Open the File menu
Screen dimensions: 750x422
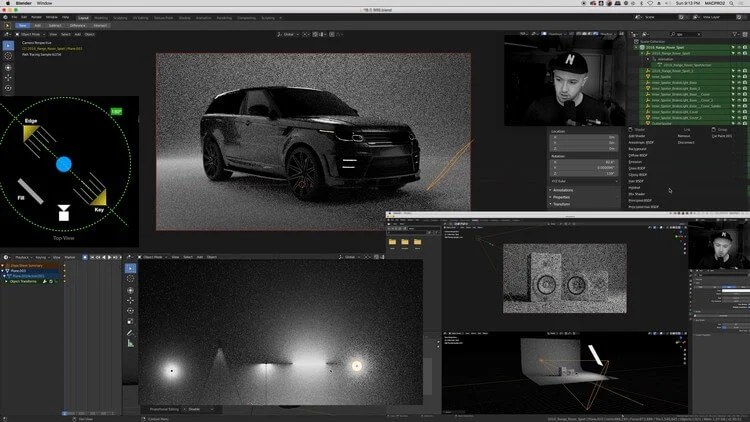14,17
